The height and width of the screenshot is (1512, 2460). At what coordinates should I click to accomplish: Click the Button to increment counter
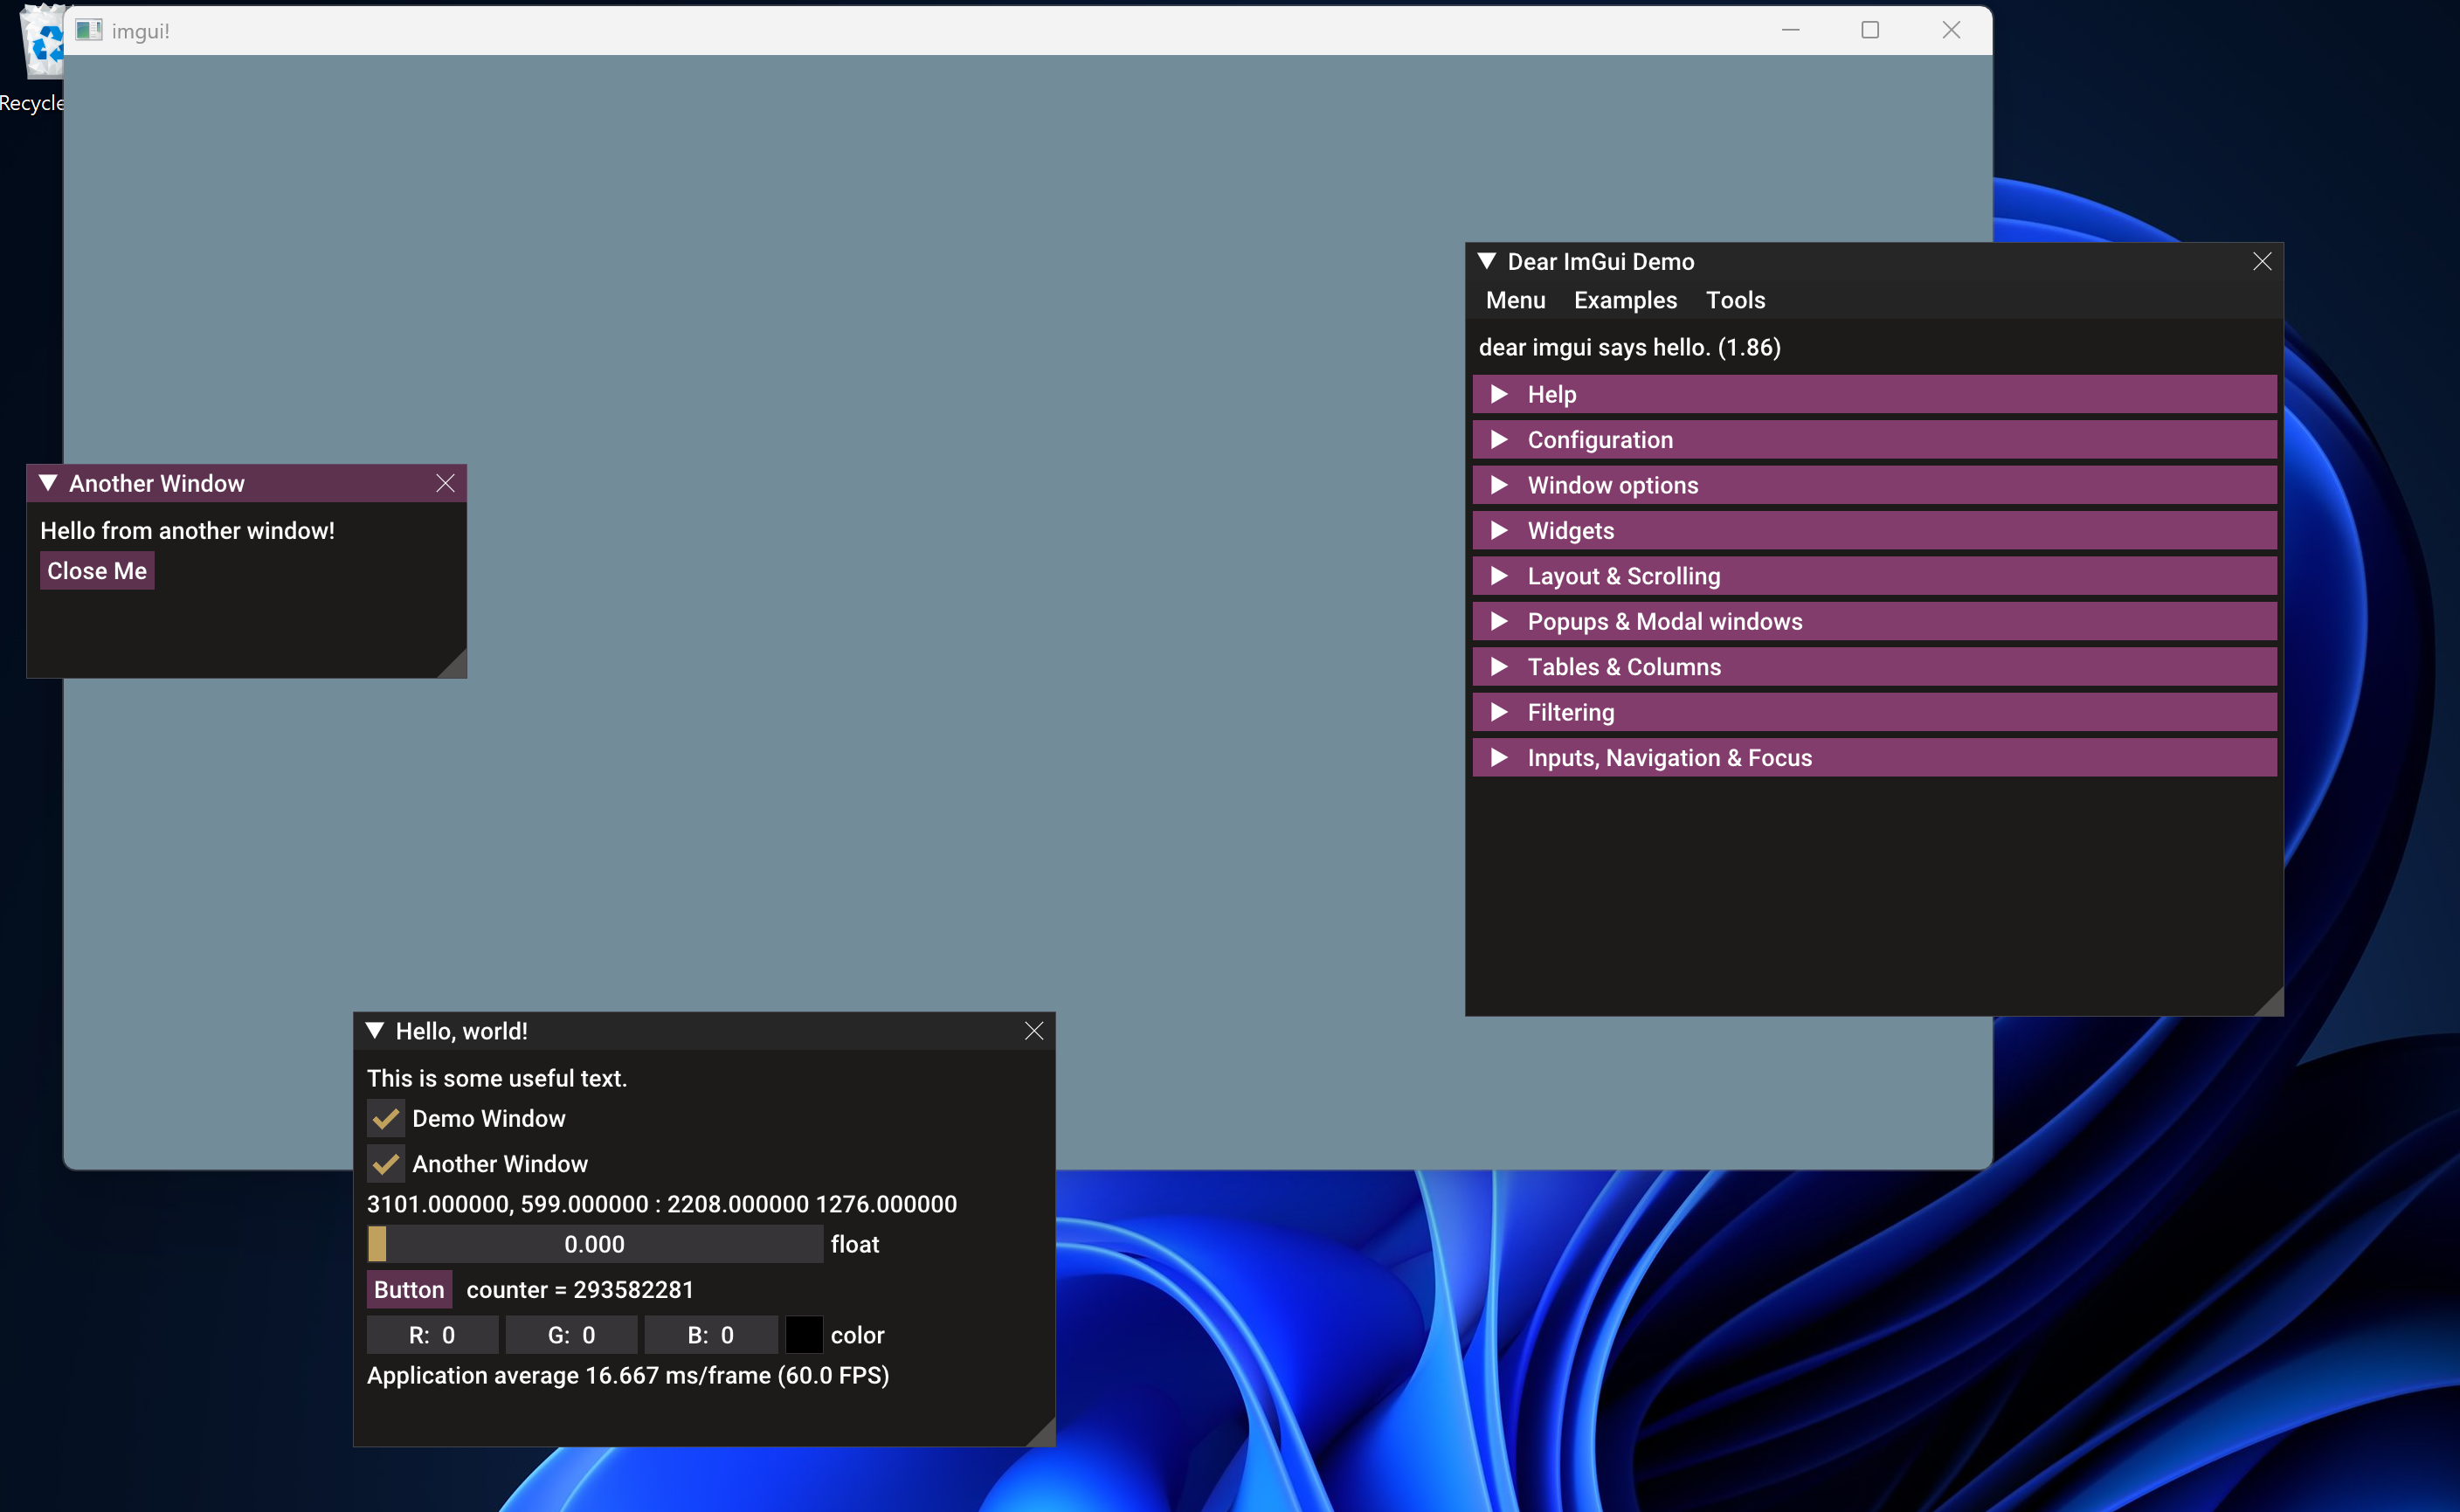click(409, 1290)
